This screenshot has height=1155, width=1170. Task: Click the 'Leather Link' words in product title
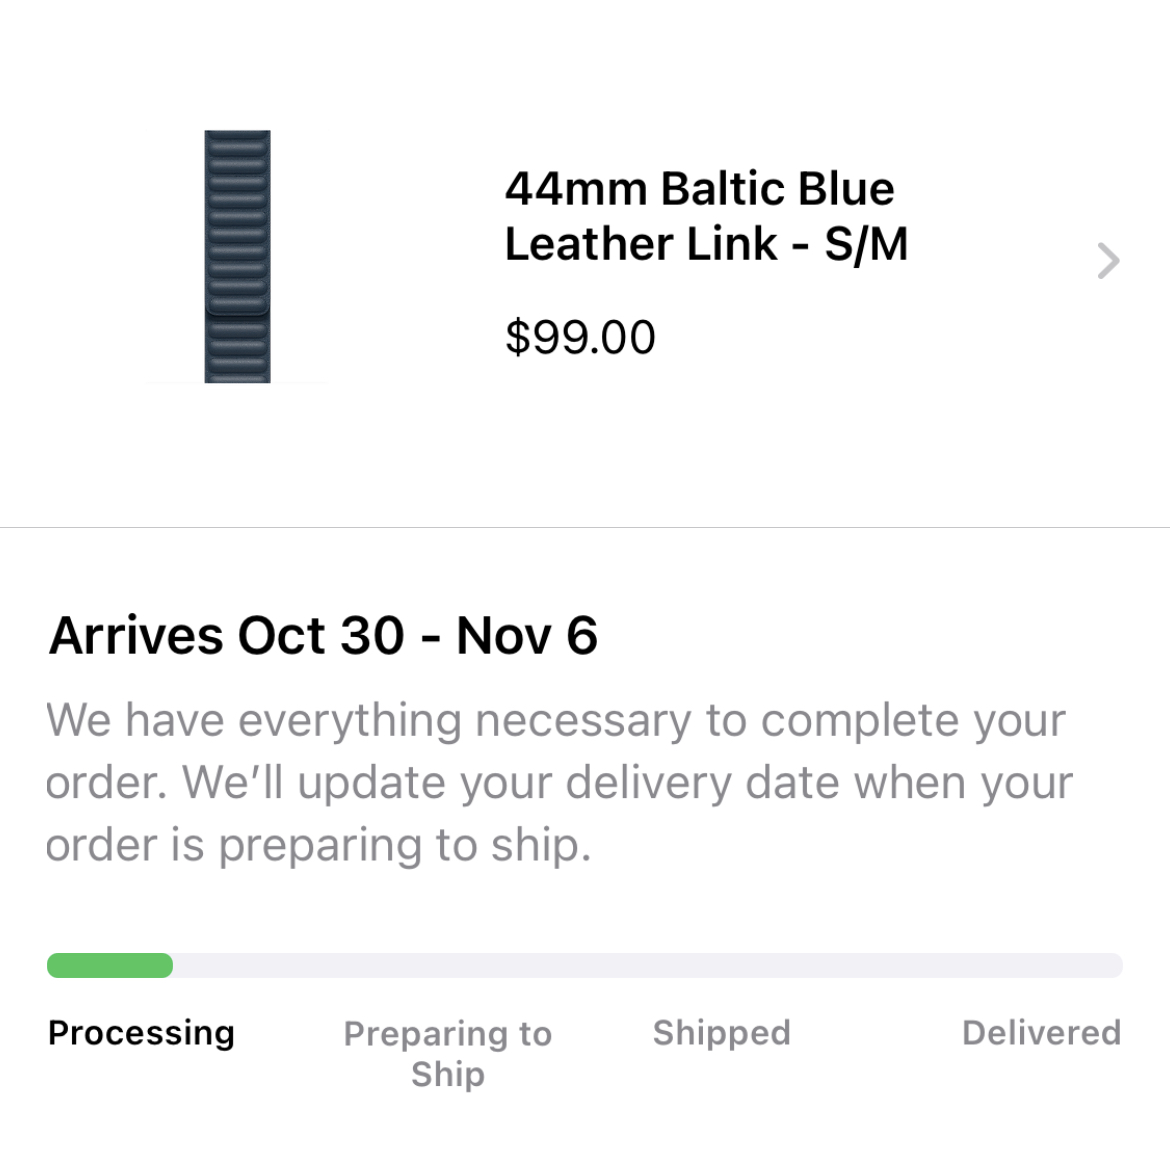[641, 244]
